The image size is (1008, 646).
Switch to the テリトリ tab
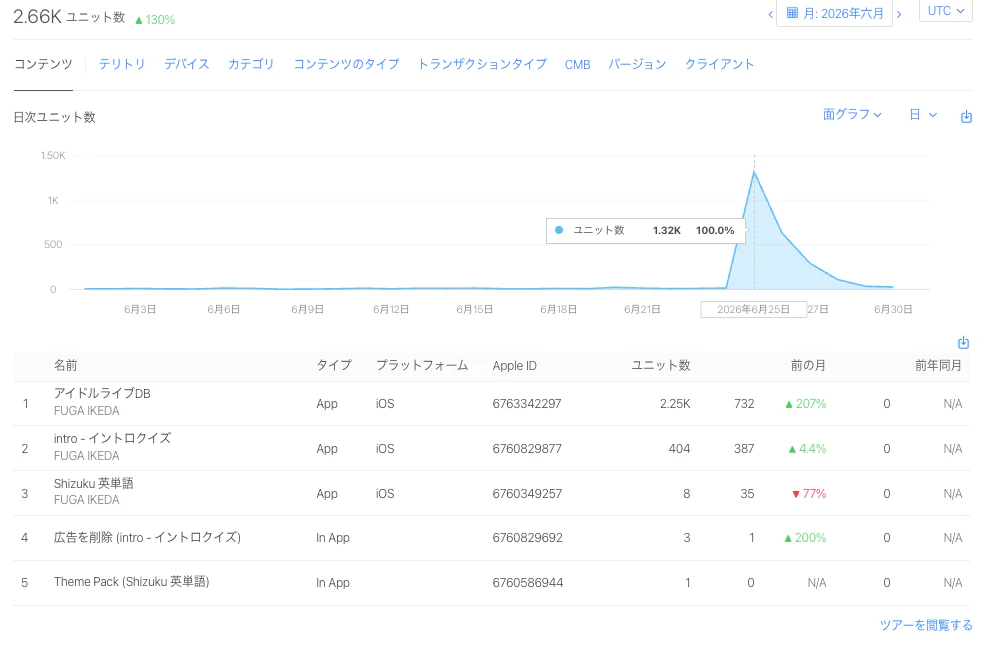coord(122,64)
